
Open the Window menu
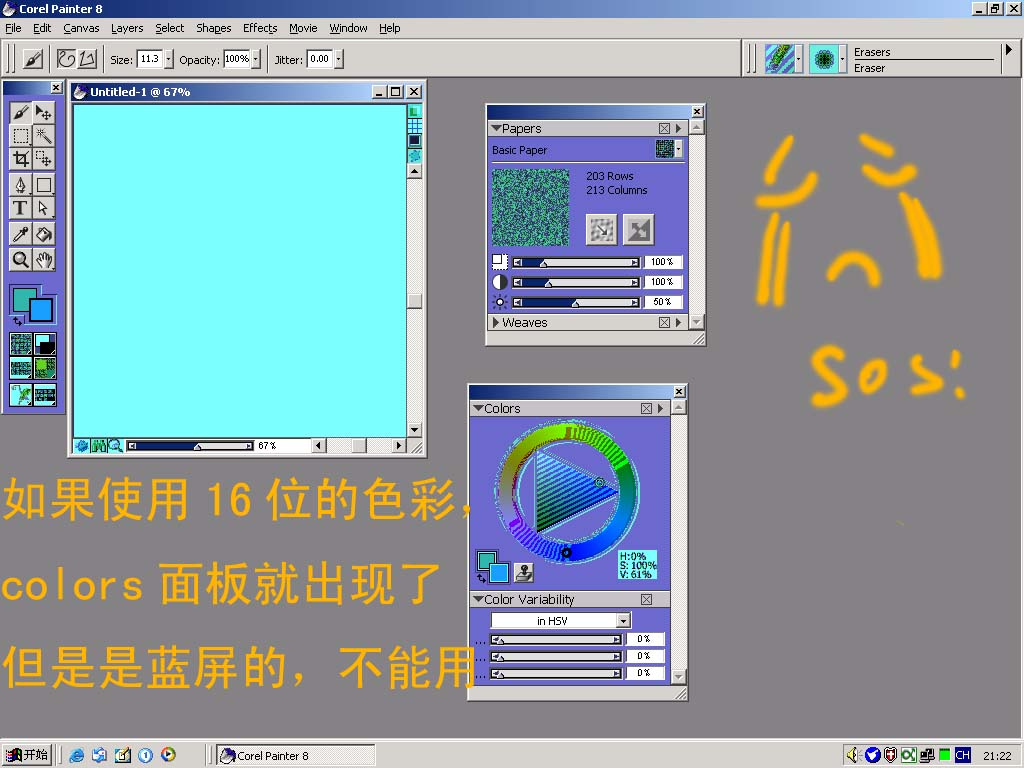(348, 28)
